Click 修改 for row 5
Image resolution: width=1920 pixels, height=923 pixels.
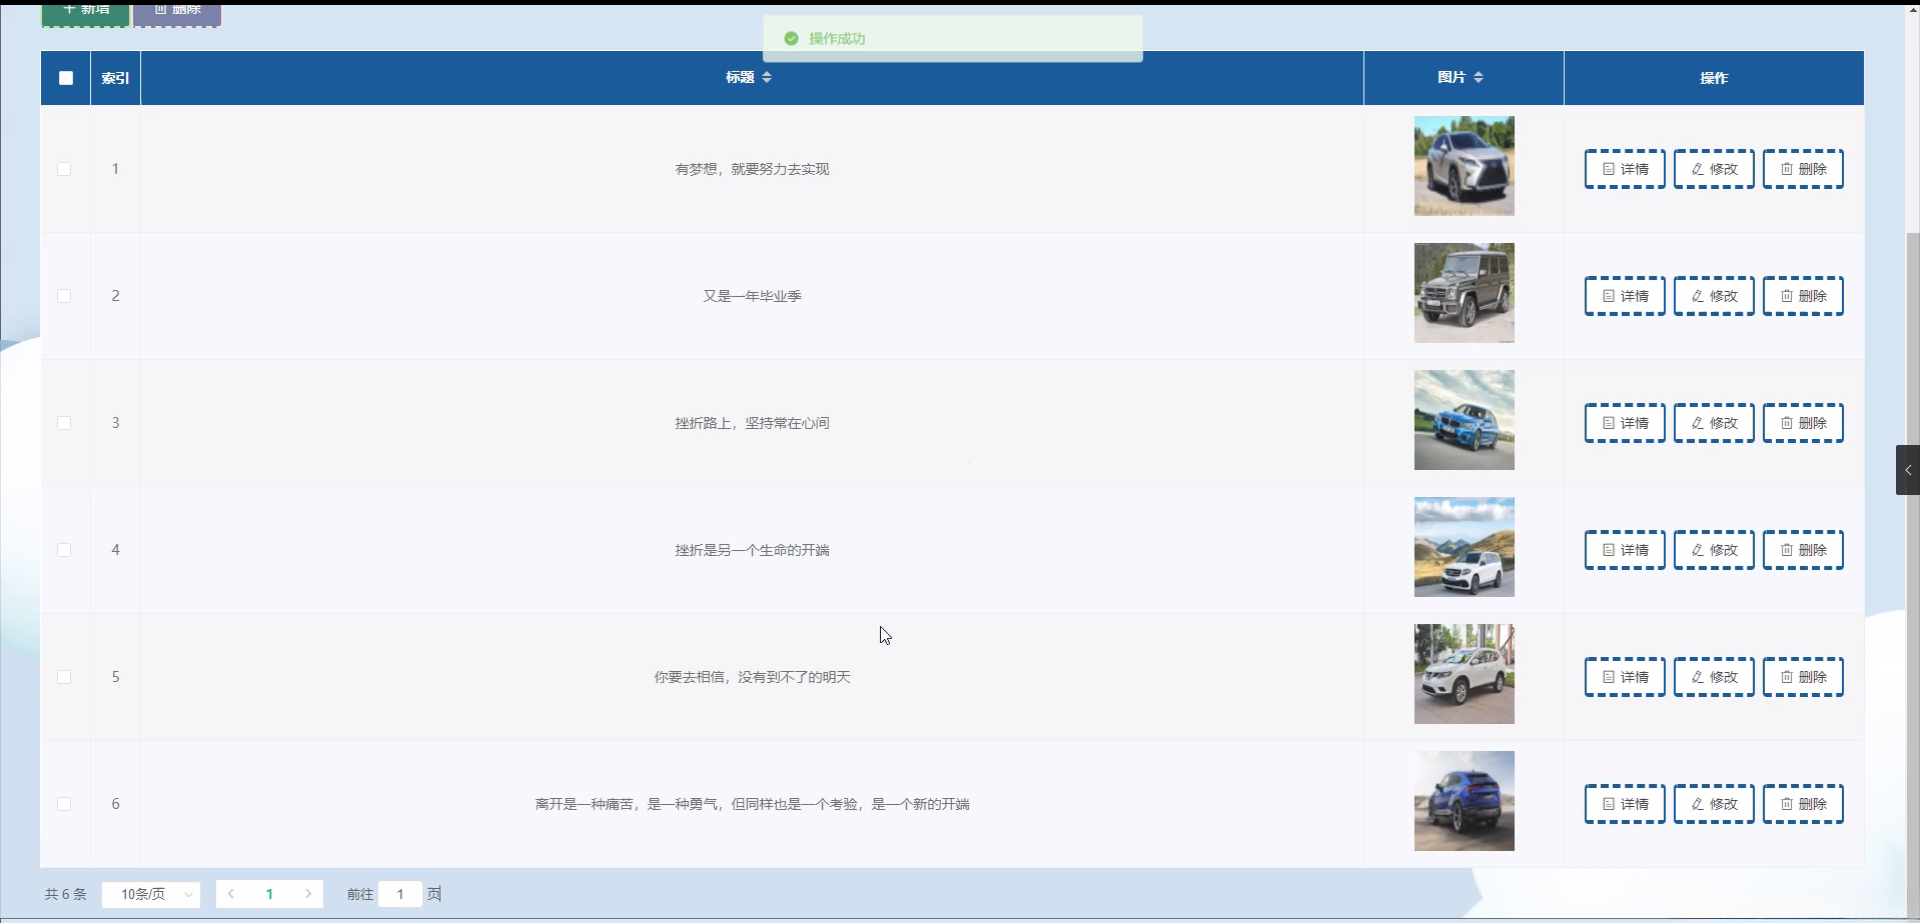point(1714,677)
